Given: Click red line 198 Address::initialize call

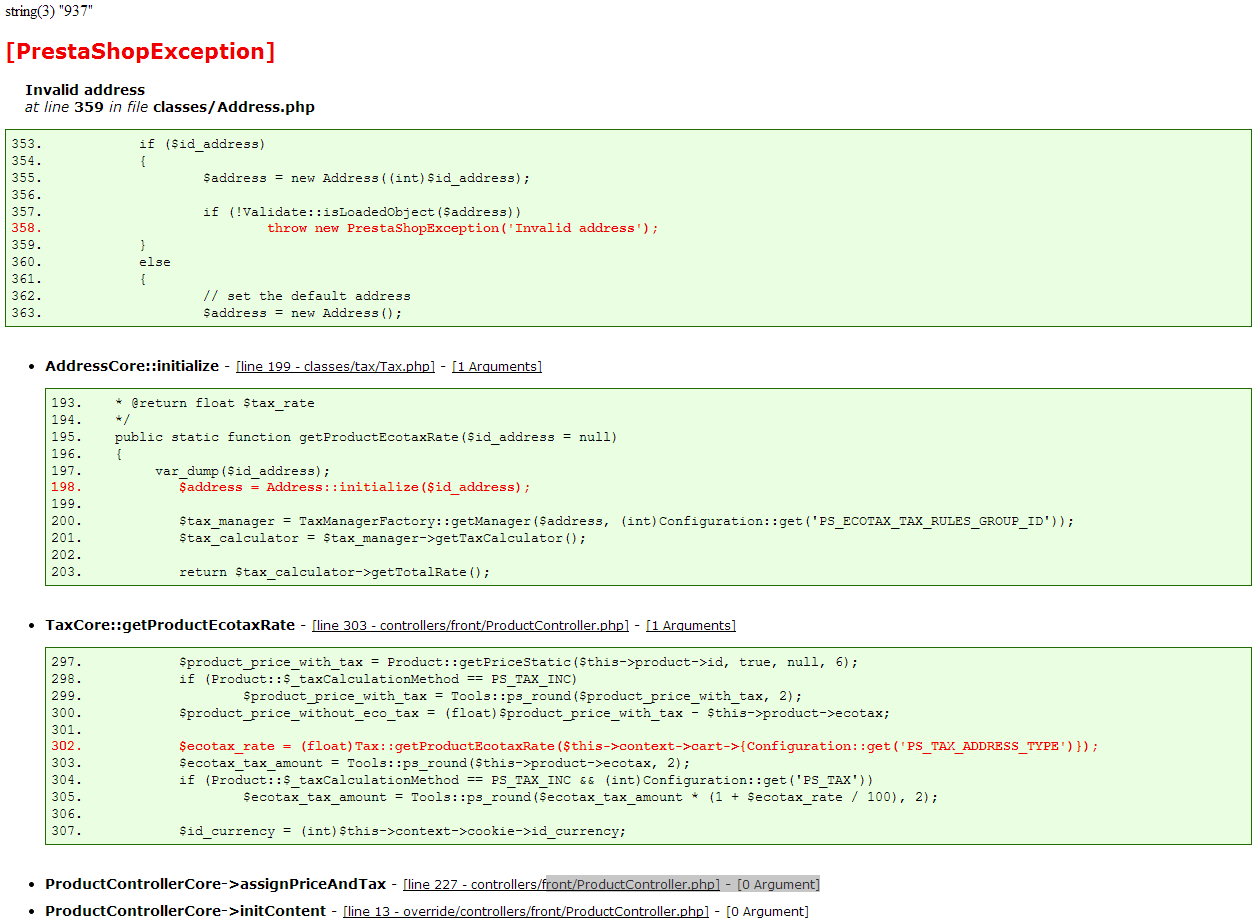Looking at the screenshot, I should (355, 487).
